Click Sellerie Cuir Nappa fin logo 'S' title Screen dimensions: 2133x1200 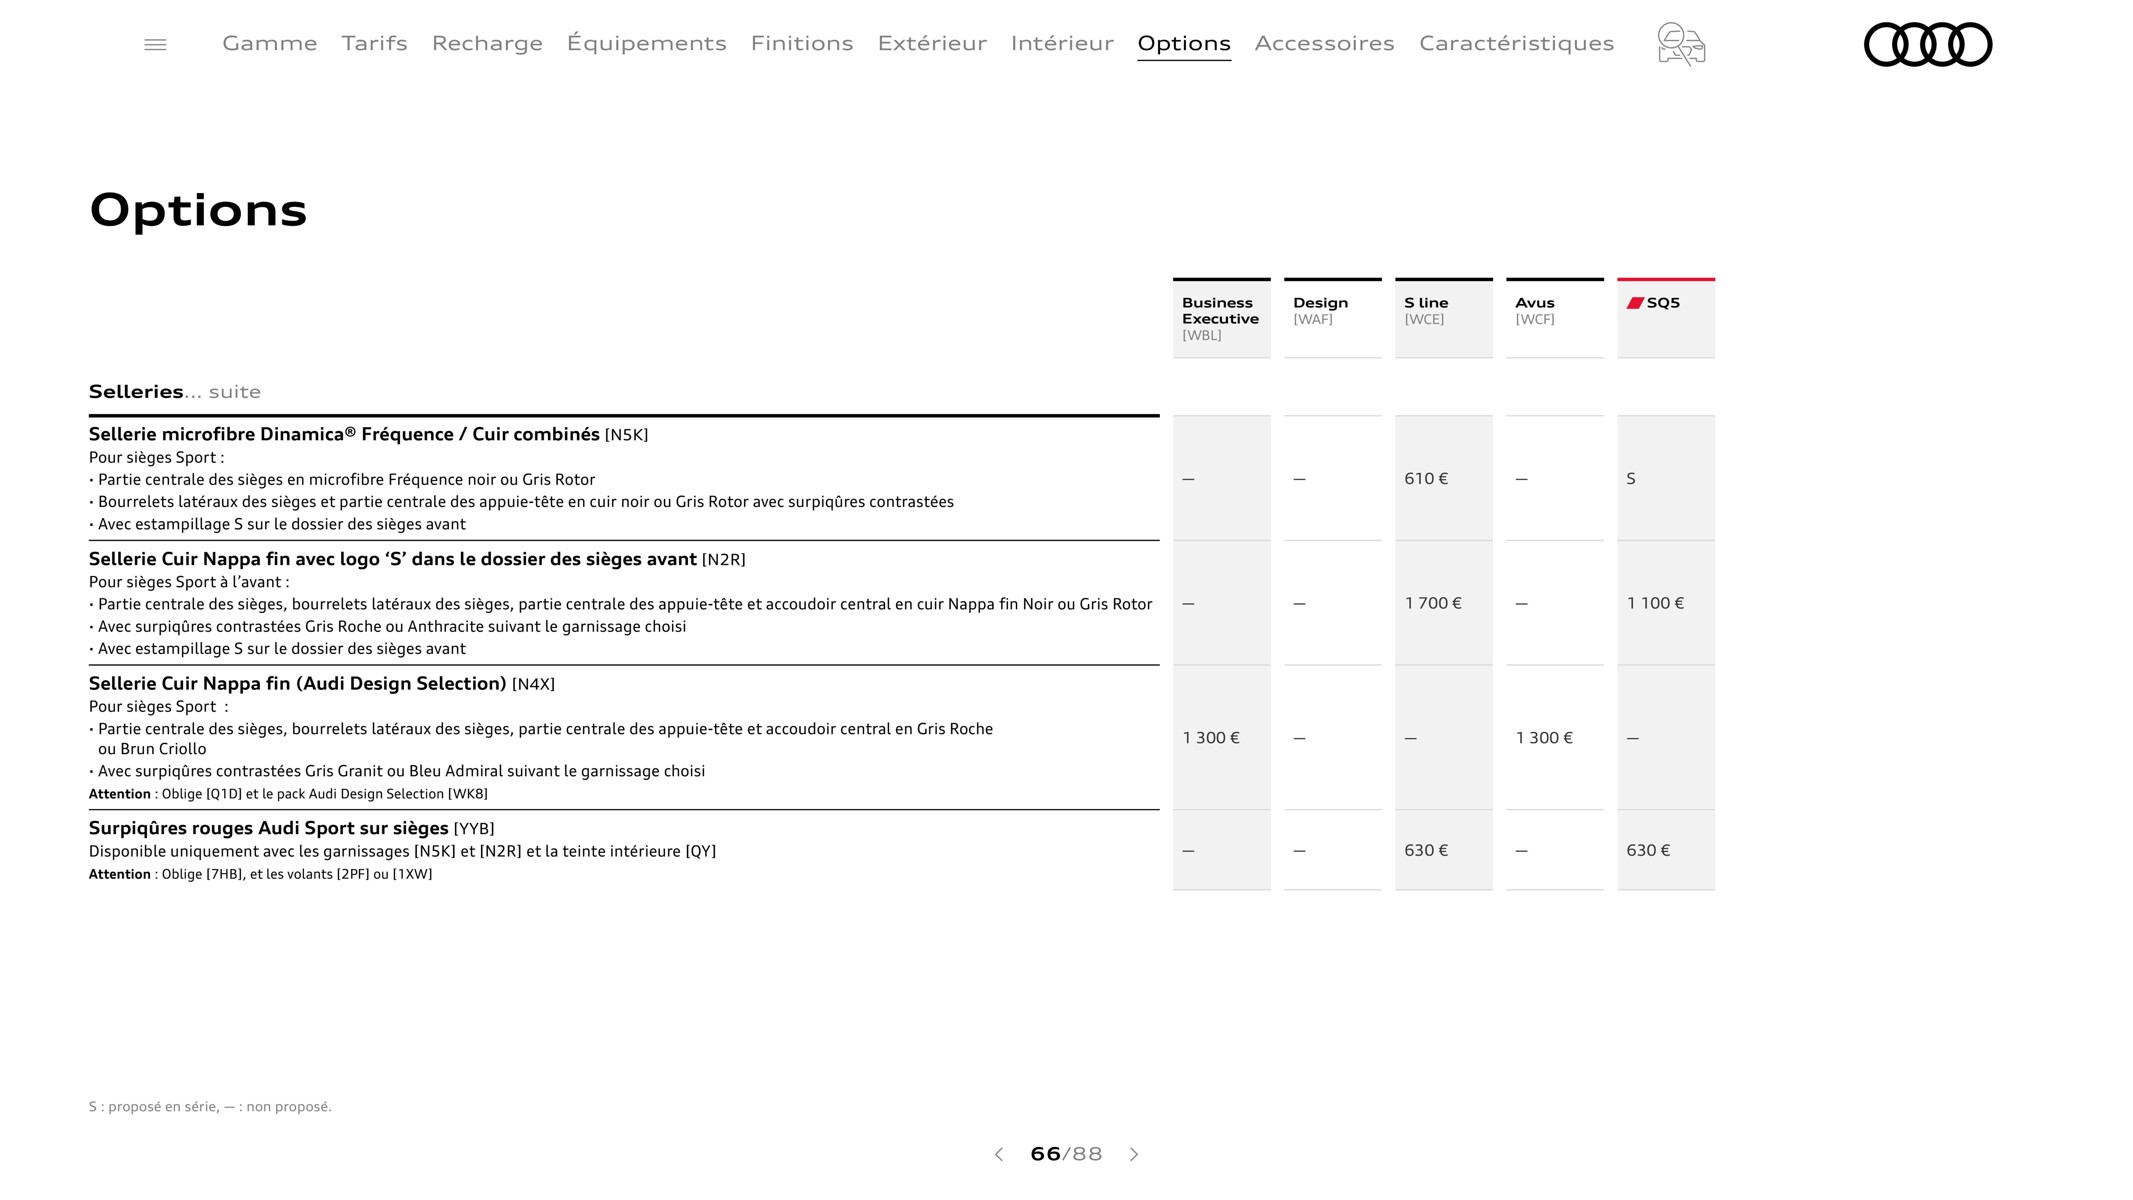417,559
